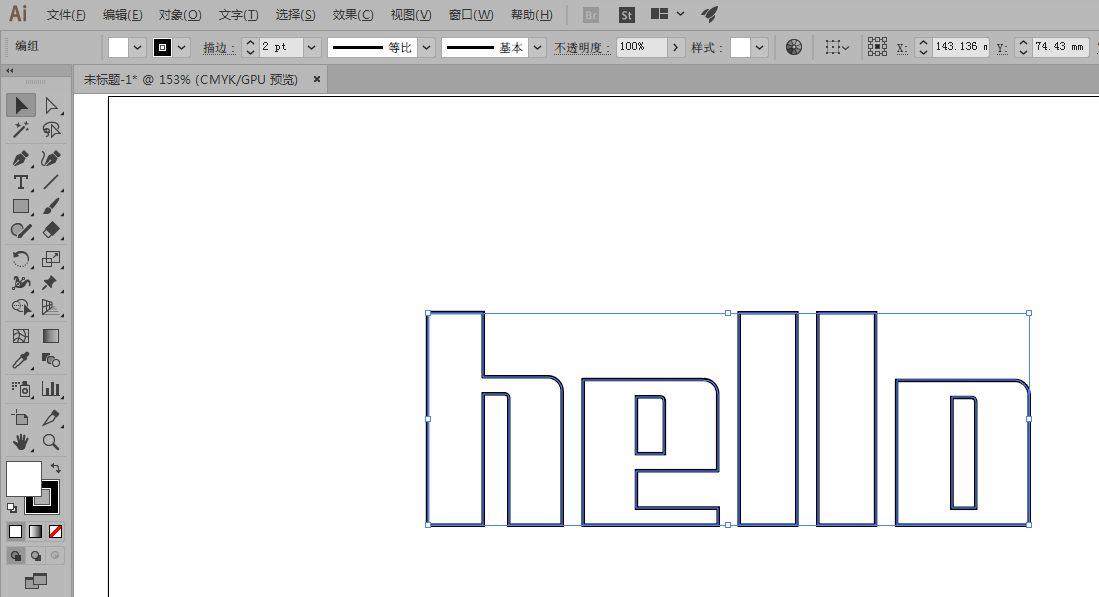1099x597 pixels.
Task: Open the 等比 width profile dropdown
Action: [426, 48]
